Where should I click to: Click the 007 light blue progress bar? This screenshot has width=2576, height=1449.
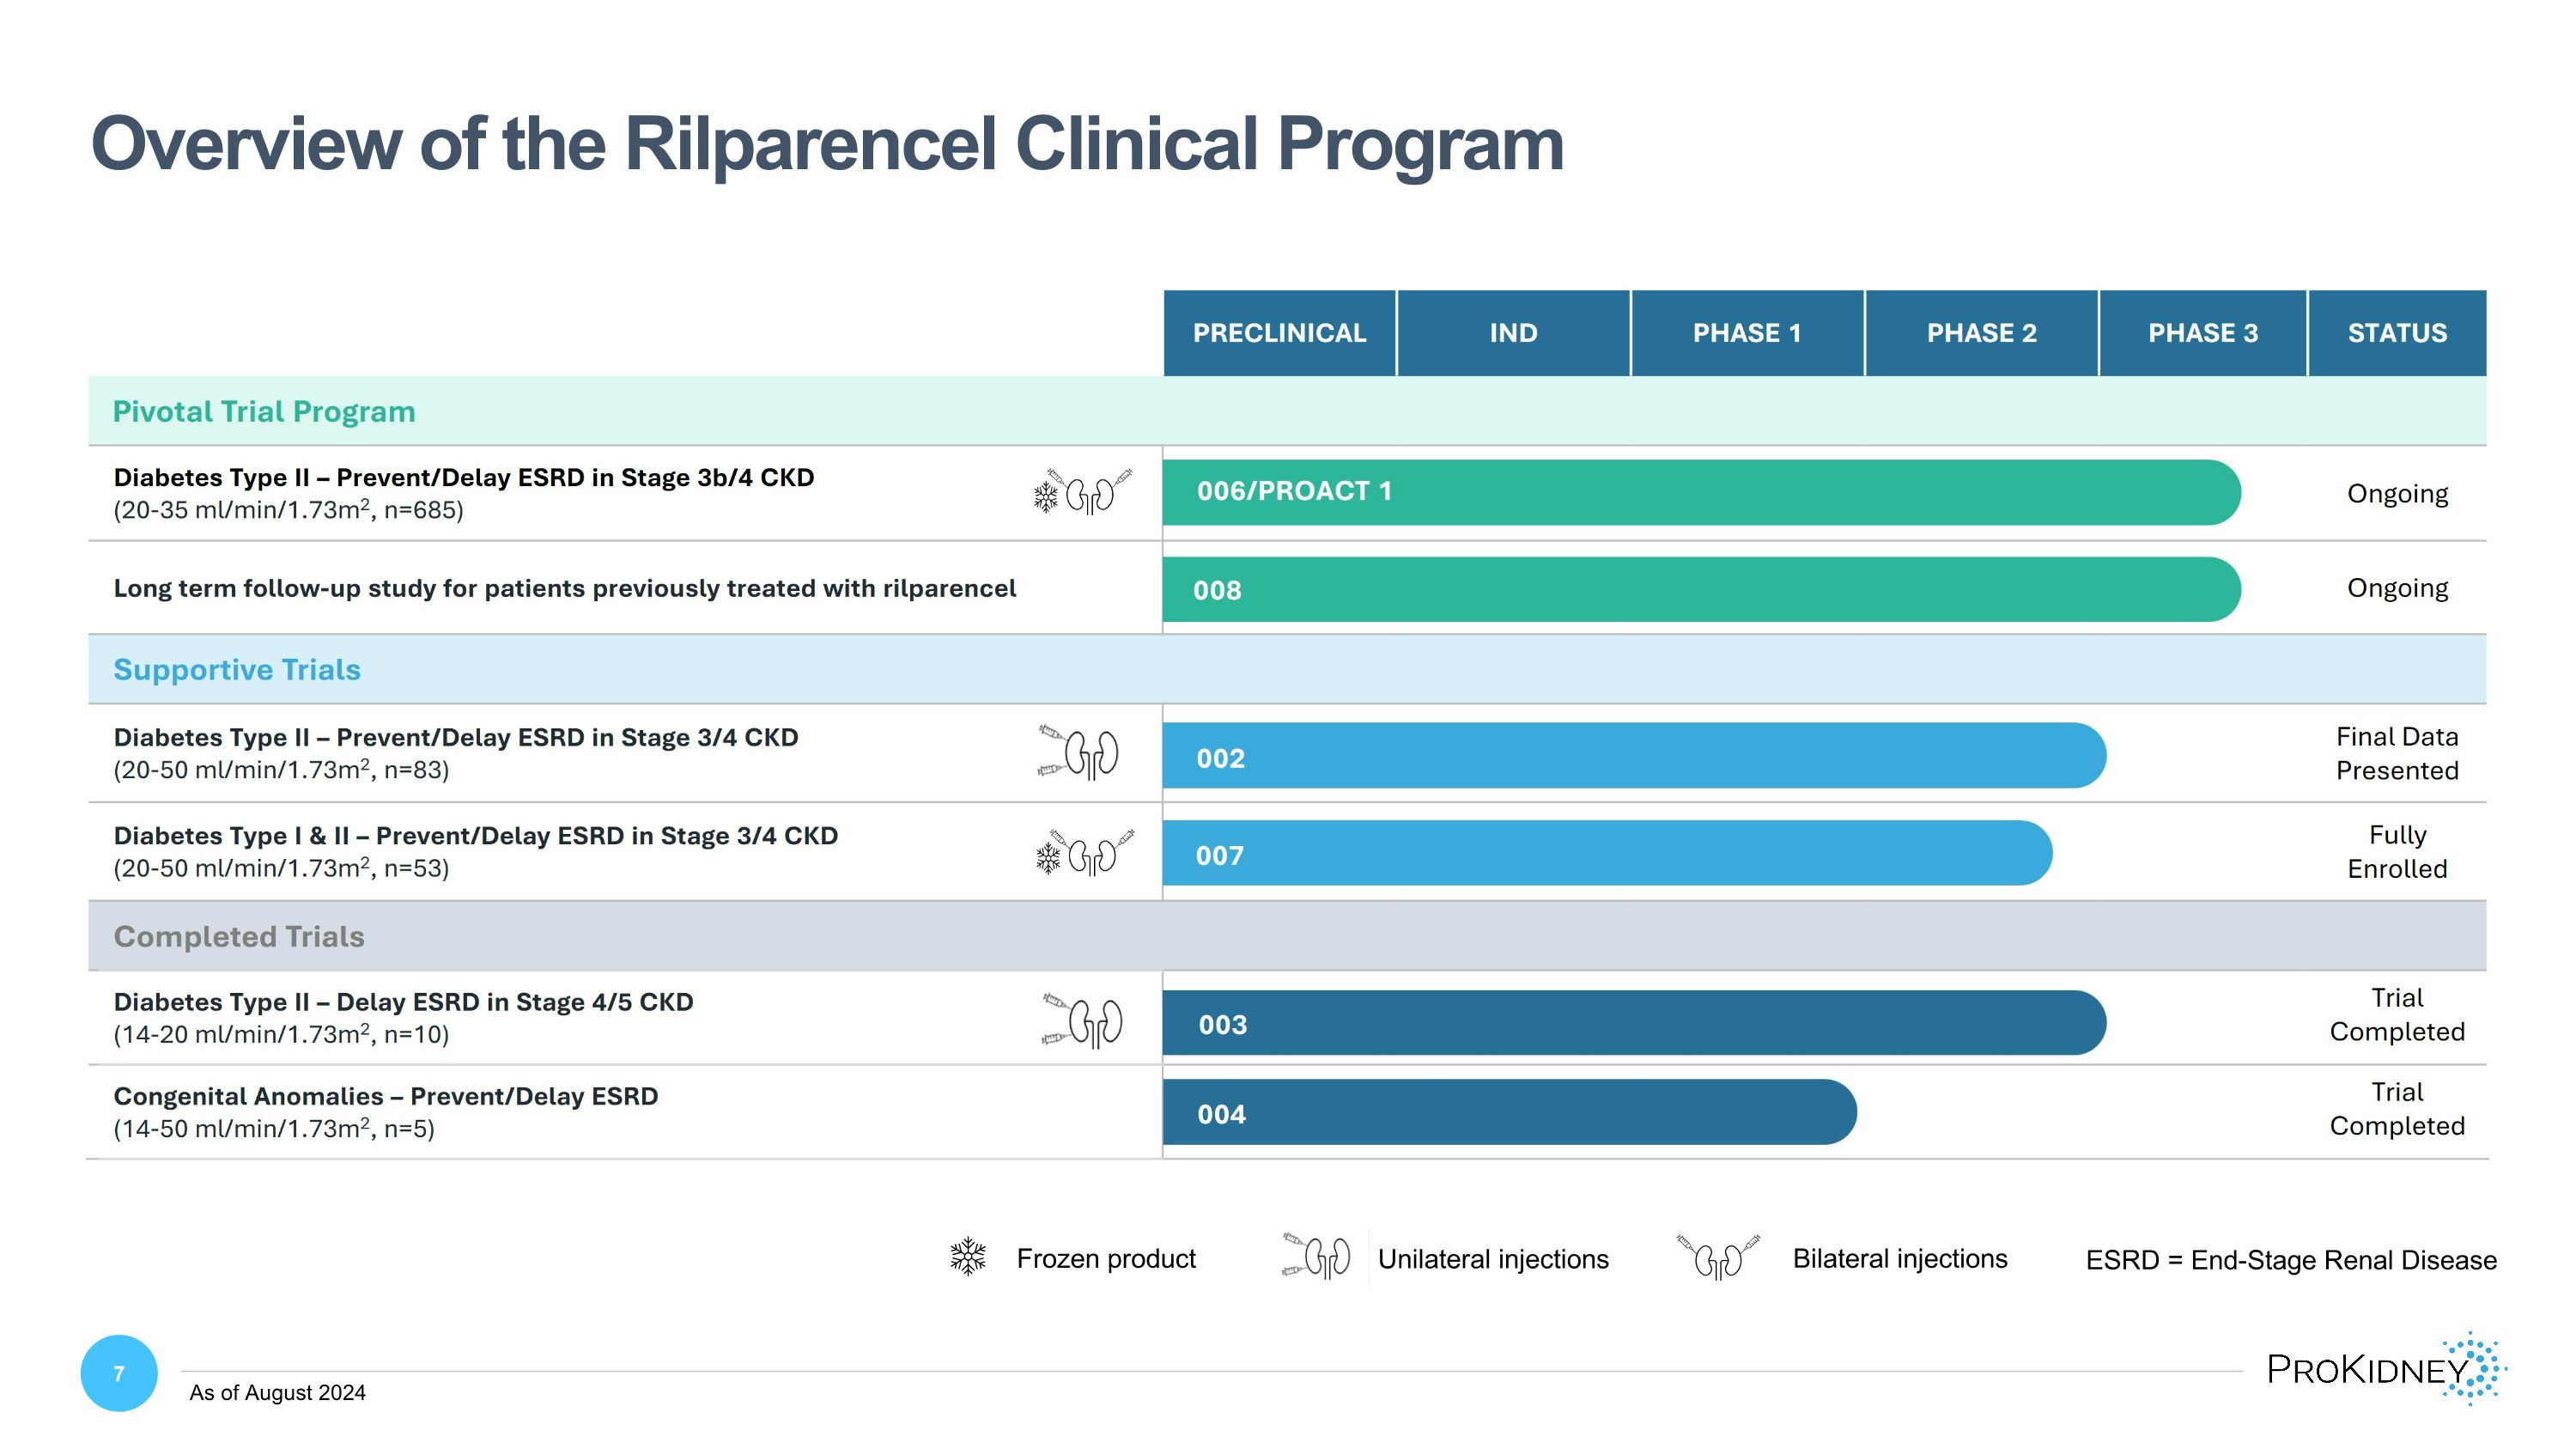click(x=1607, y=853)
